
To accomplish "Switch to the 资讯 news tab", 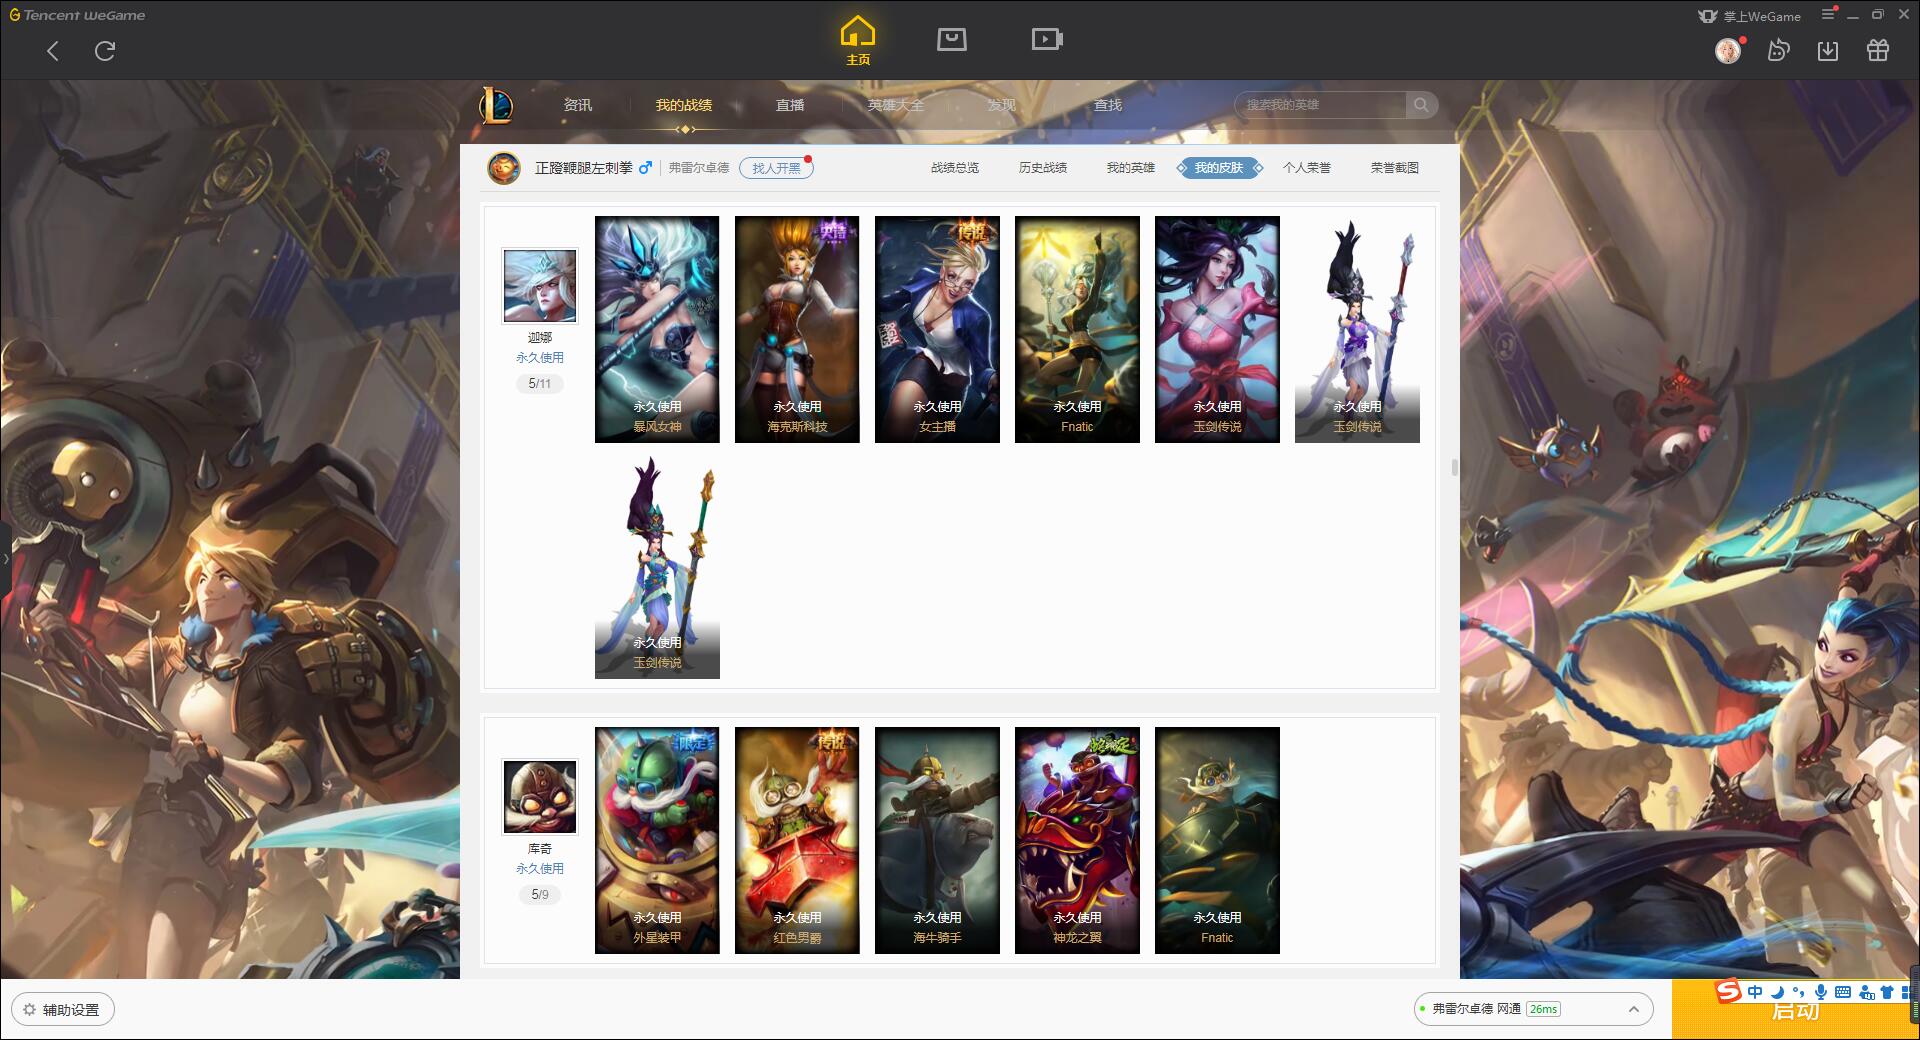I will pos(577,105).
